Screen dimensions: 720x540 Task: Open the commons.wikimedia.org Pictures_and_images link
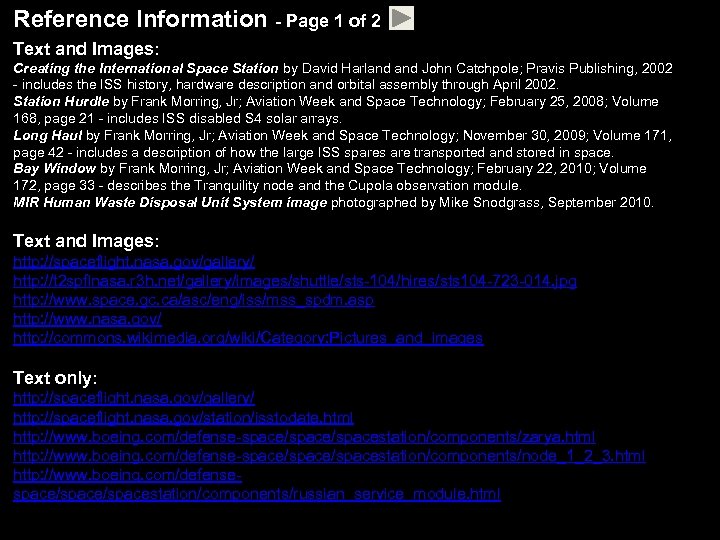pos(248,338)
